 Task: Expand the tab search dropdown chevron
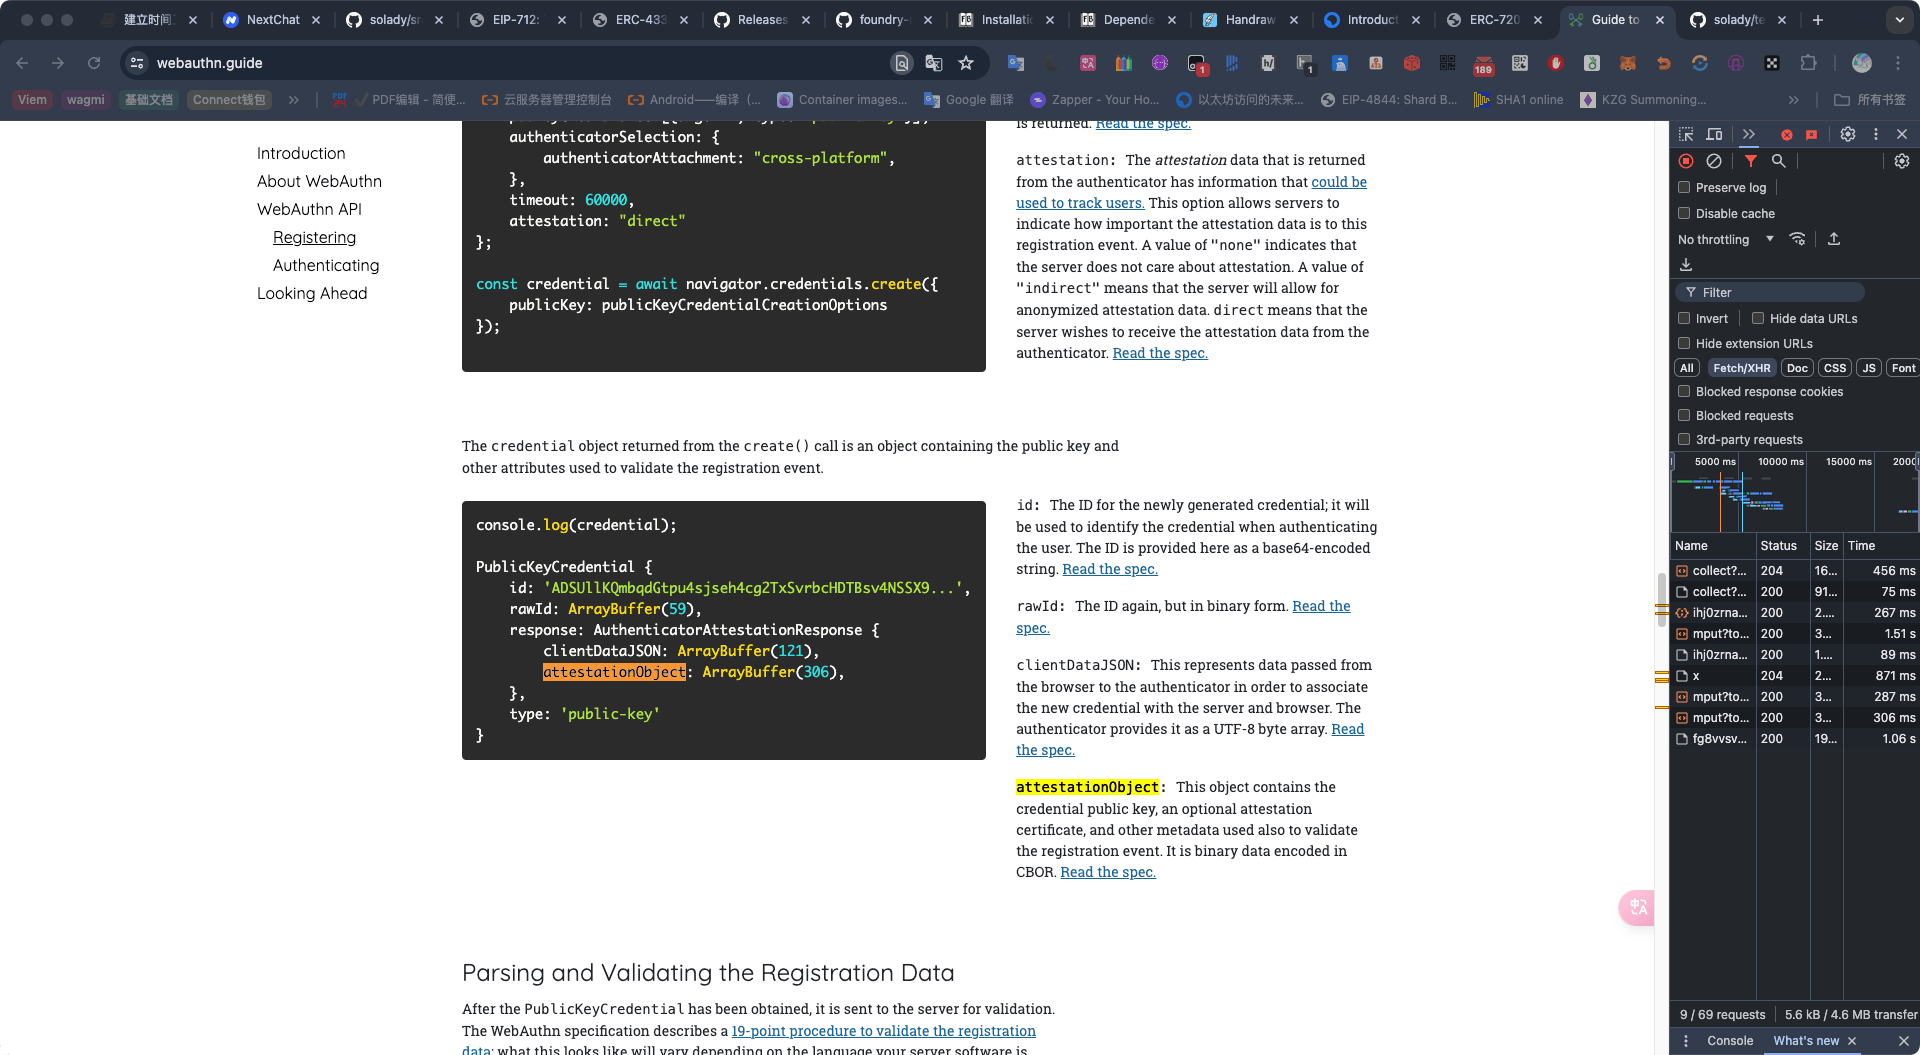coord(1900,20)
